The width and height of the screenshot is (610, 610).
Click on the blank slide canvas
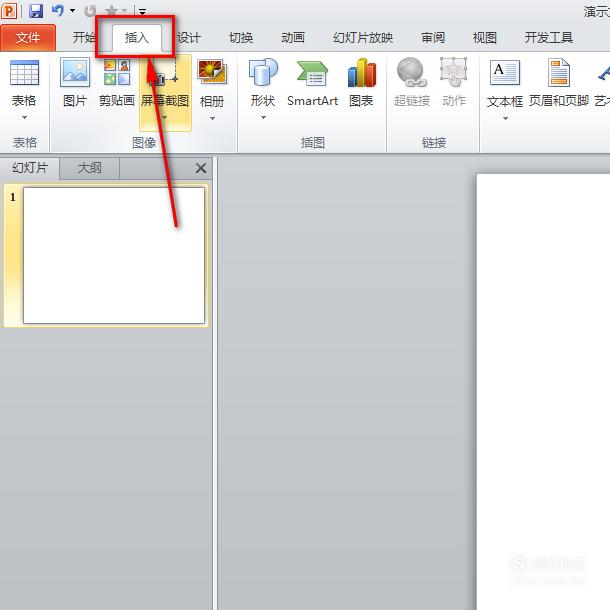543,391
